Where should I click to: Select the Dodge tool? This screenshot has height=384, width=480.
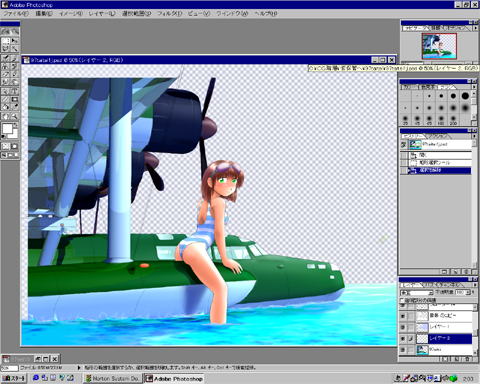coord(15,82)
